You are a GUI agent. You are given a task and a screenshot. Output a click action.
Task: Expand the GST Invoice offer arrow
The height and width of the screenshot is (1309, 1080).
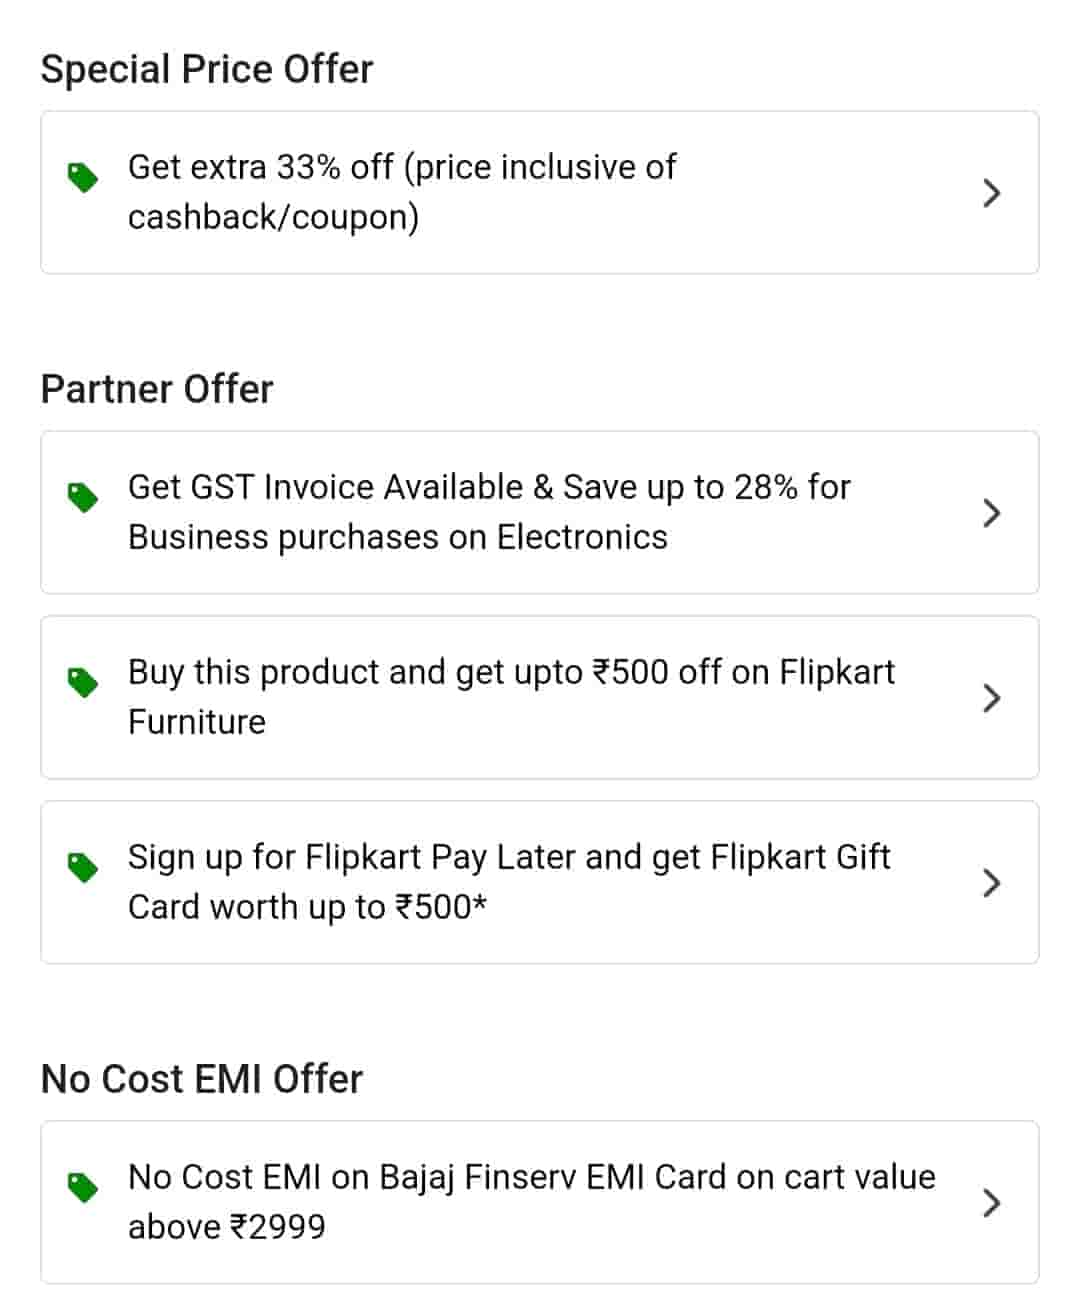[x=991, y=513]
